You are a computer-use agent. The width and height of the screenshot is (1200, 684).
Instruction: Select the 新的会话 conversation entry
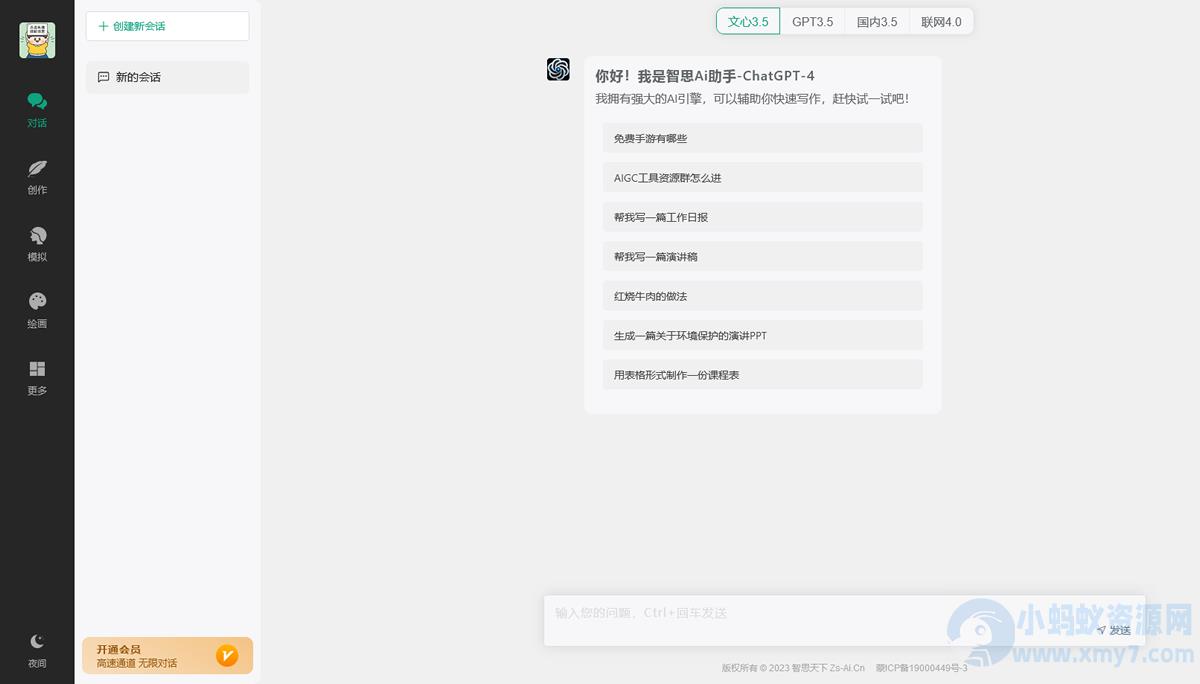pos(167,77)
